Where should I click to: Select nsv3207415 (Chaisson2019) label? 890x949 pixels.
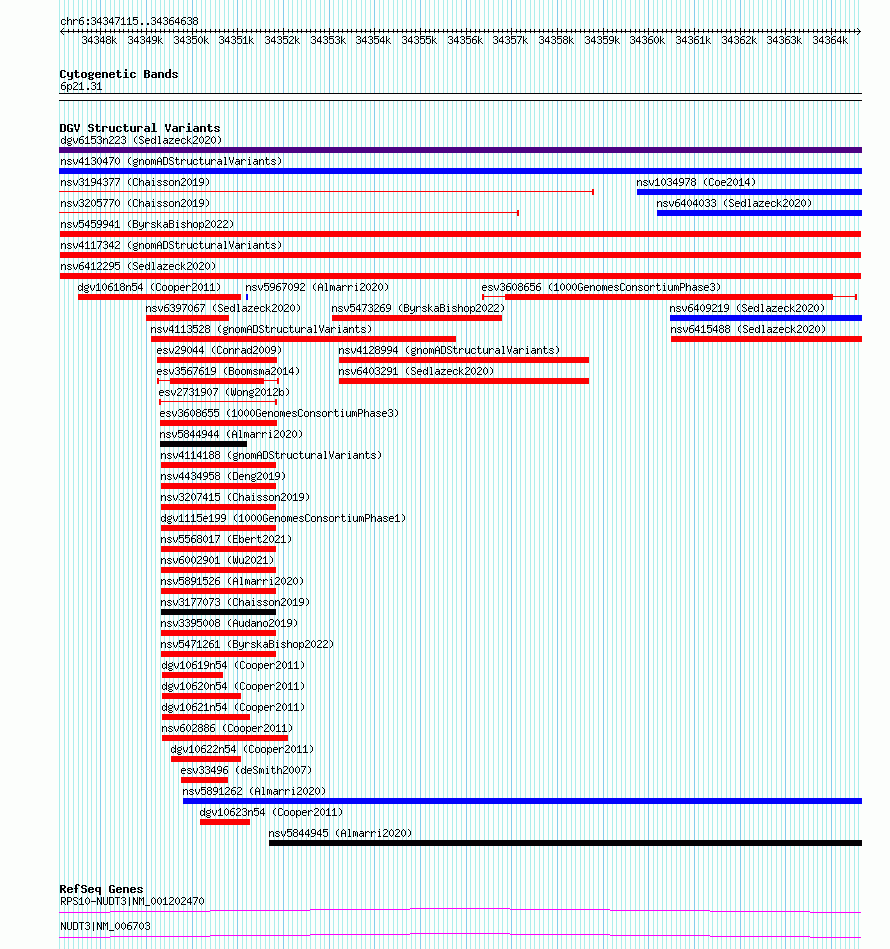(x=235, y=497)
